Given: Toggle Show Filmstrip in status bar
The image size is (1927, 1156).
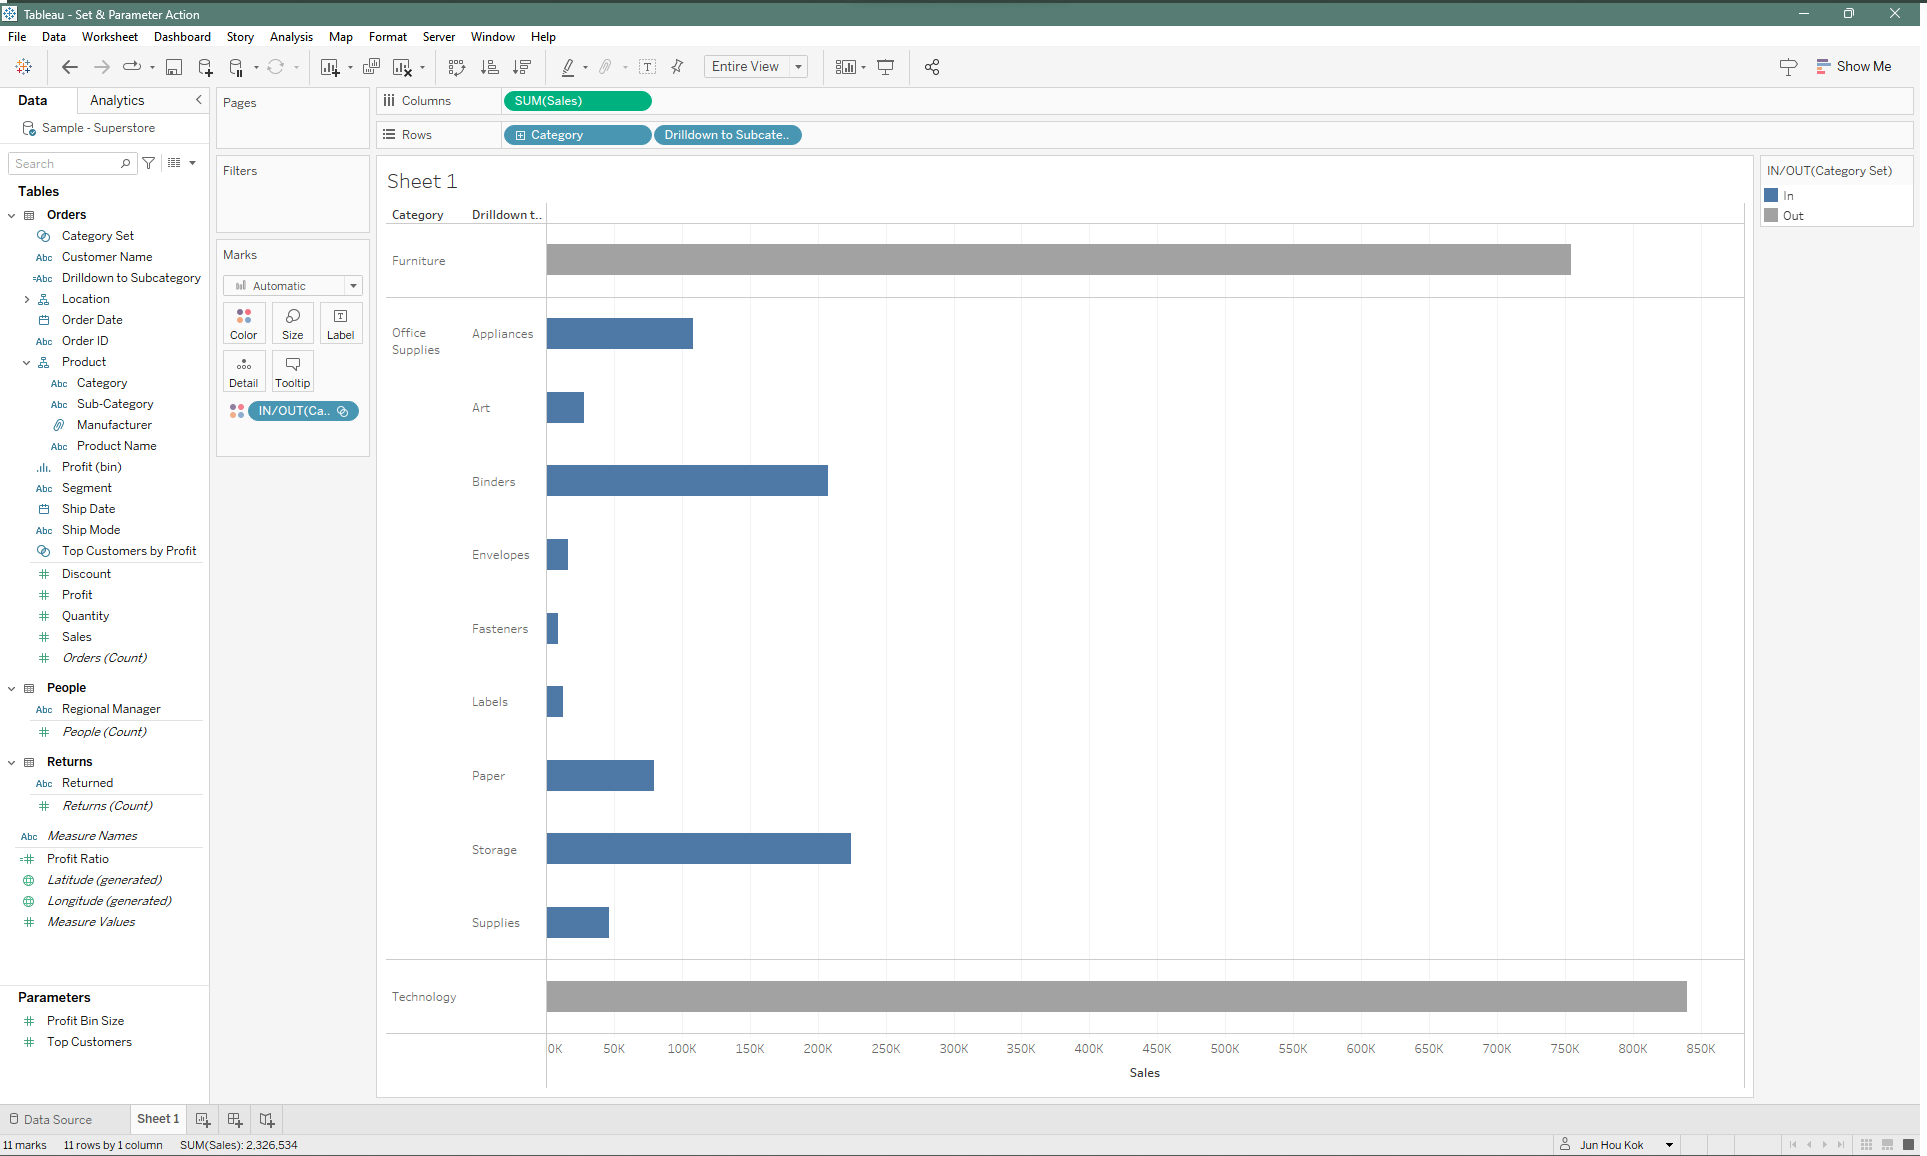Looking at the screenshot, I should click(x=1887, y=1145).
